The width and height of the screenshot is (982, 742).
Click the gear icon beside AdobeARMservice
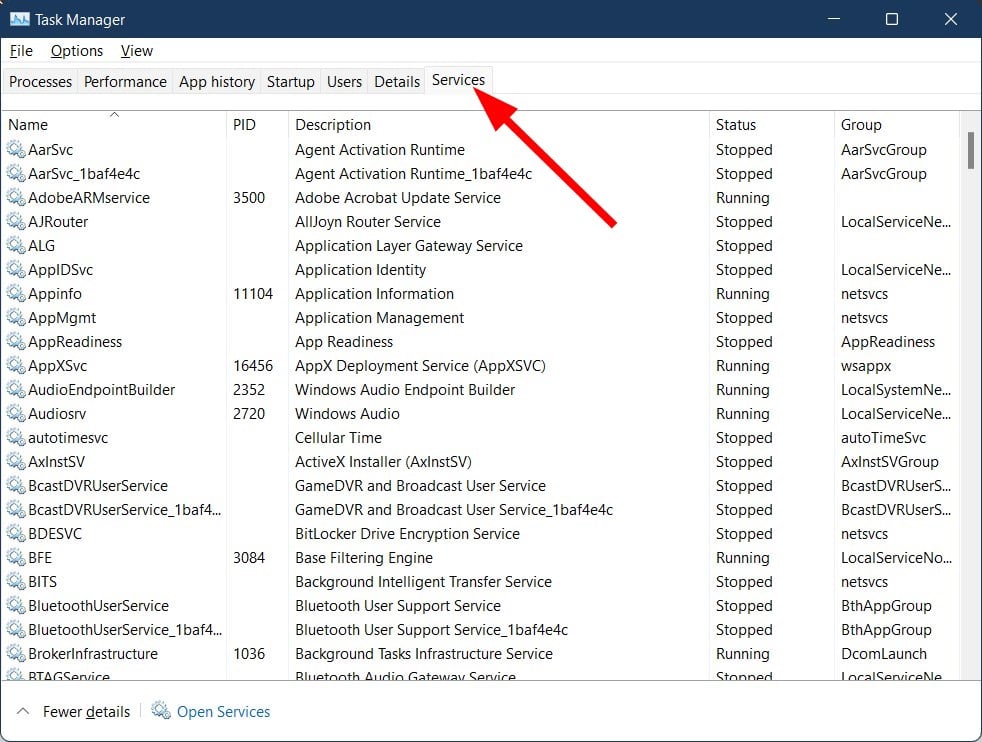[16, 197]
